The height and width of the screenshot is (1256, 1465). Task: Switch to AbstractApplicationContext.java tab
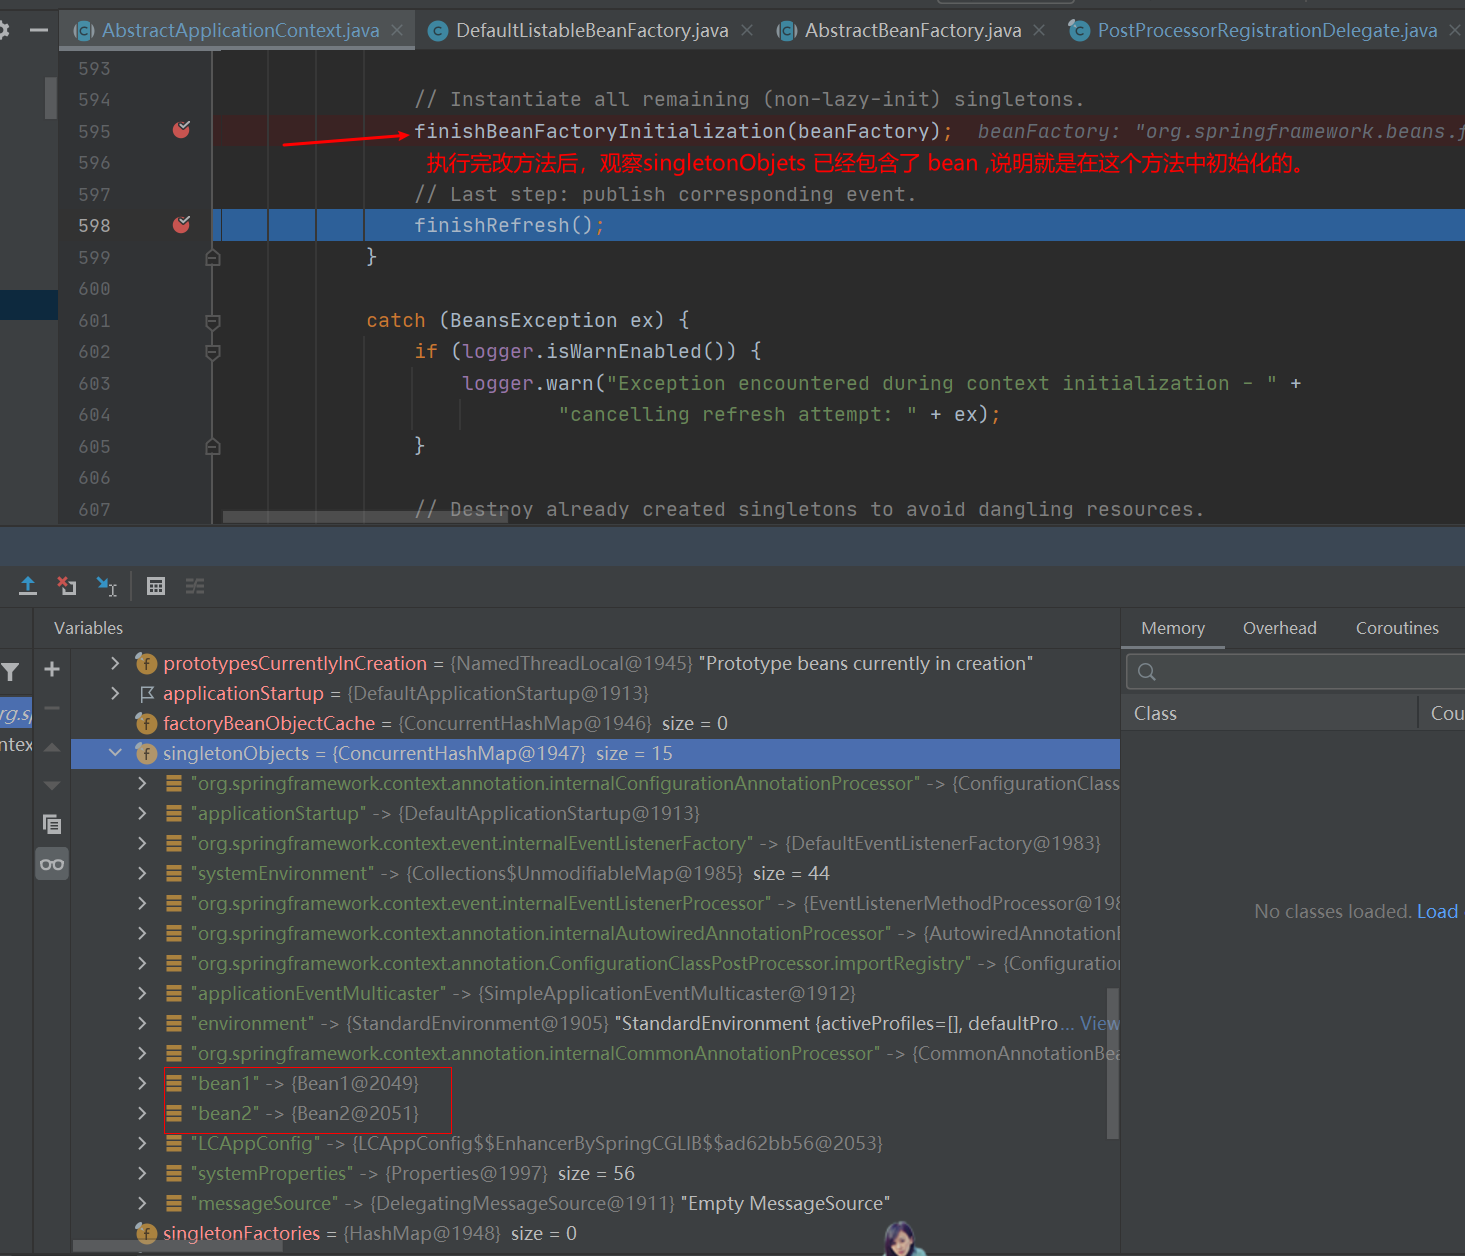click(240, 31)
